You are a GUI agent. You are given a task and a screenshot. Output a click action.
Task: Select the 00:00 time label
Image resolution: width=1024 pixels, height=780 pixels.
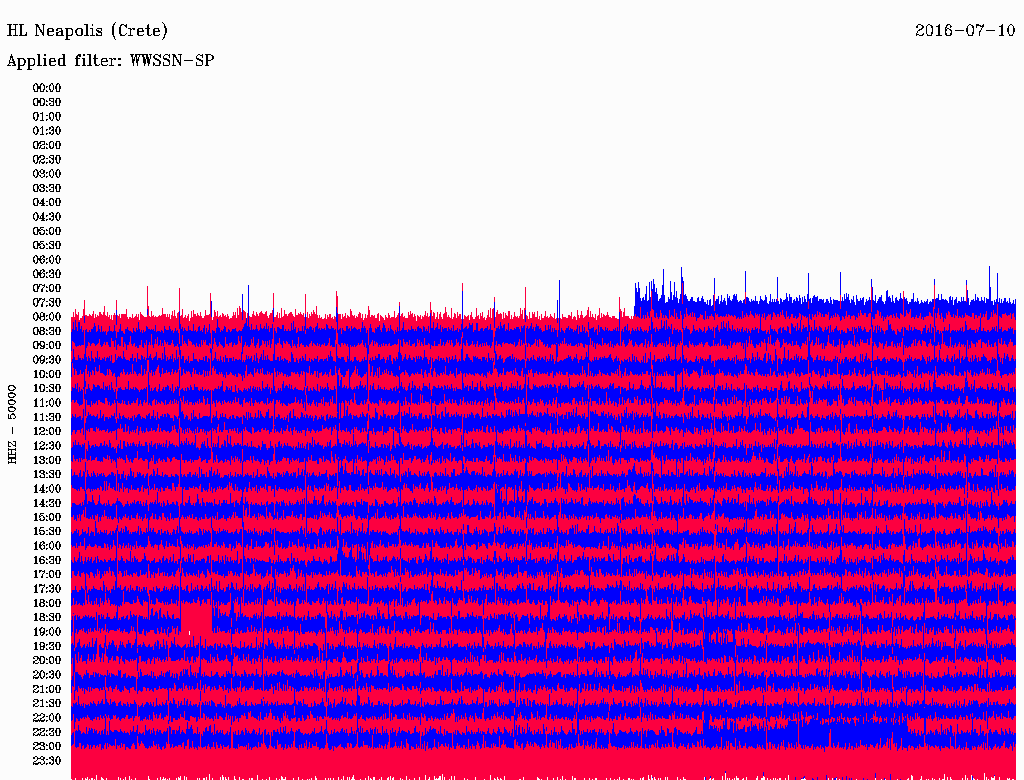(x=47, y=88)
